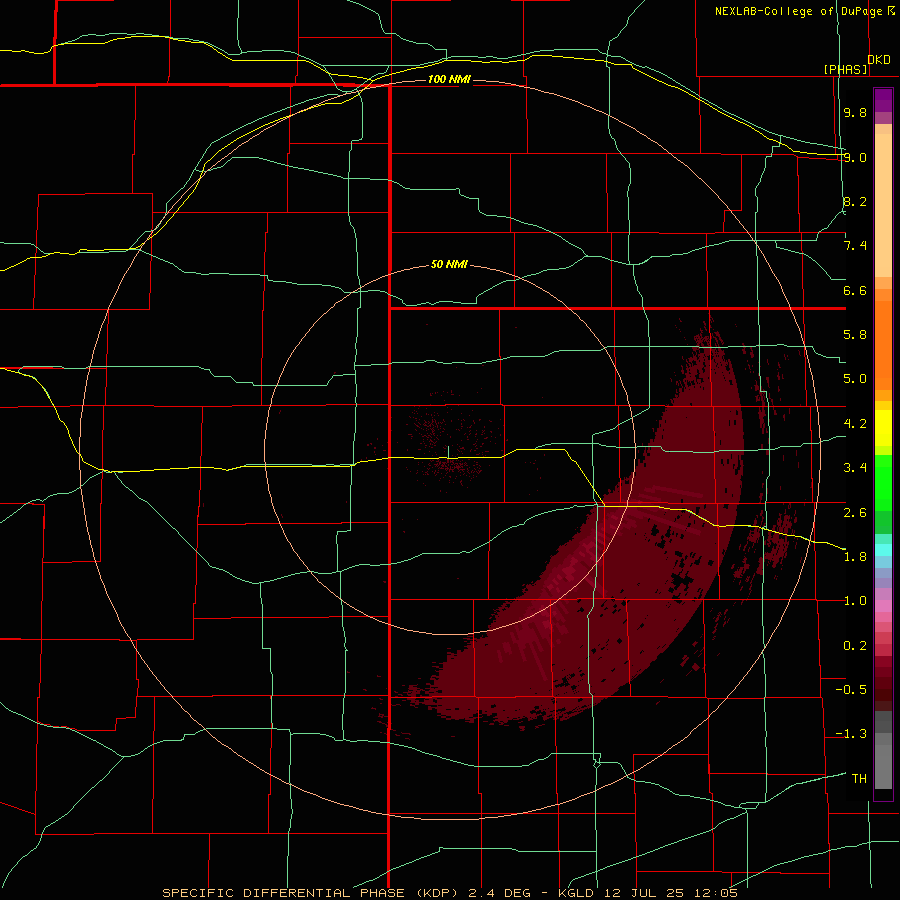Click the cyan band of the color scale
The height and width of the screenshot is (900, 900).
click(x=883, y=550)
